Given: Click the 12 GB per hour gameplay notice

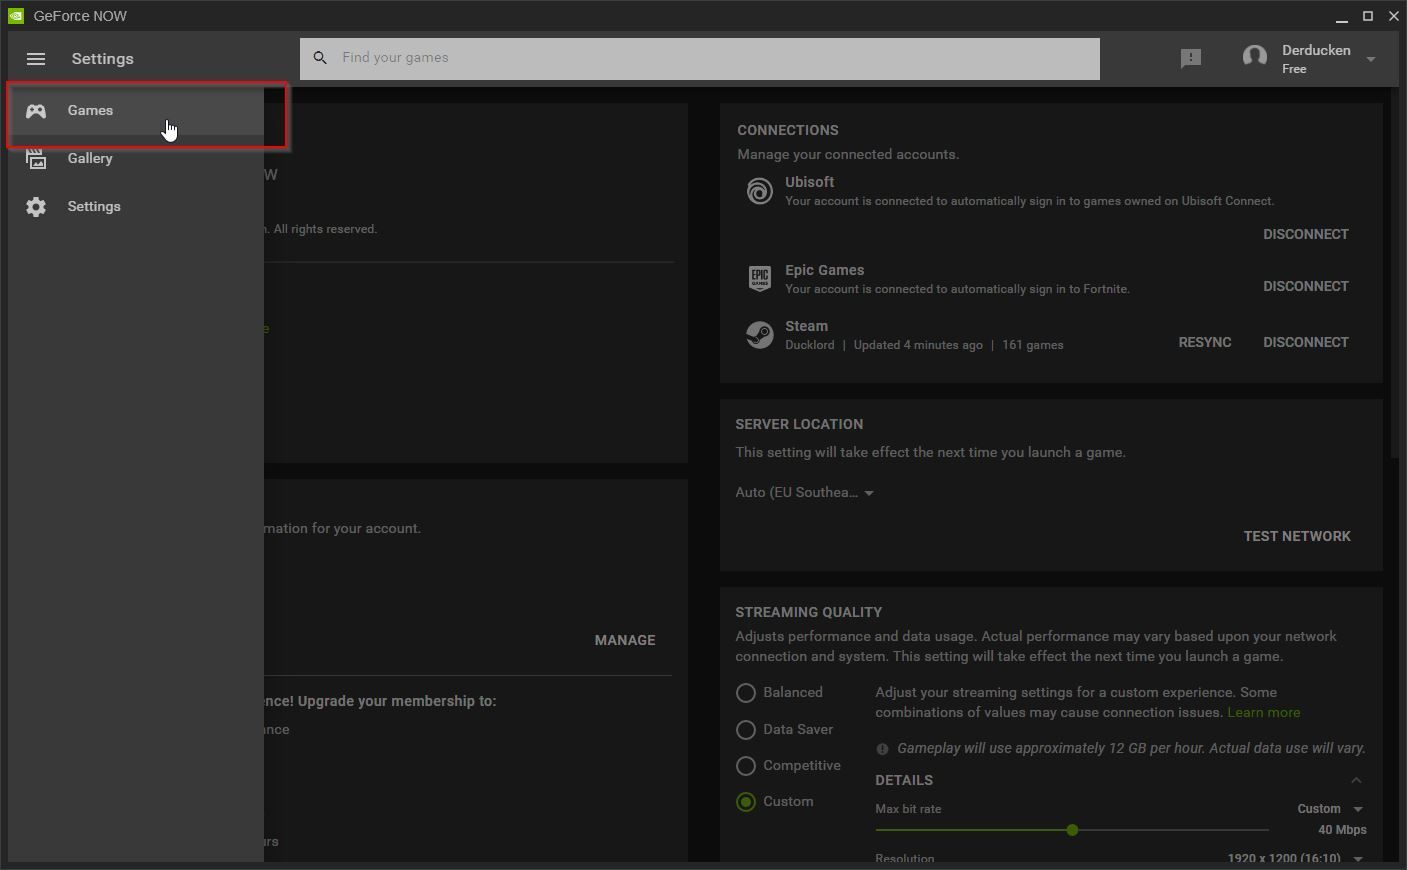Looking at the screenshot, I should coord(1131,749).
